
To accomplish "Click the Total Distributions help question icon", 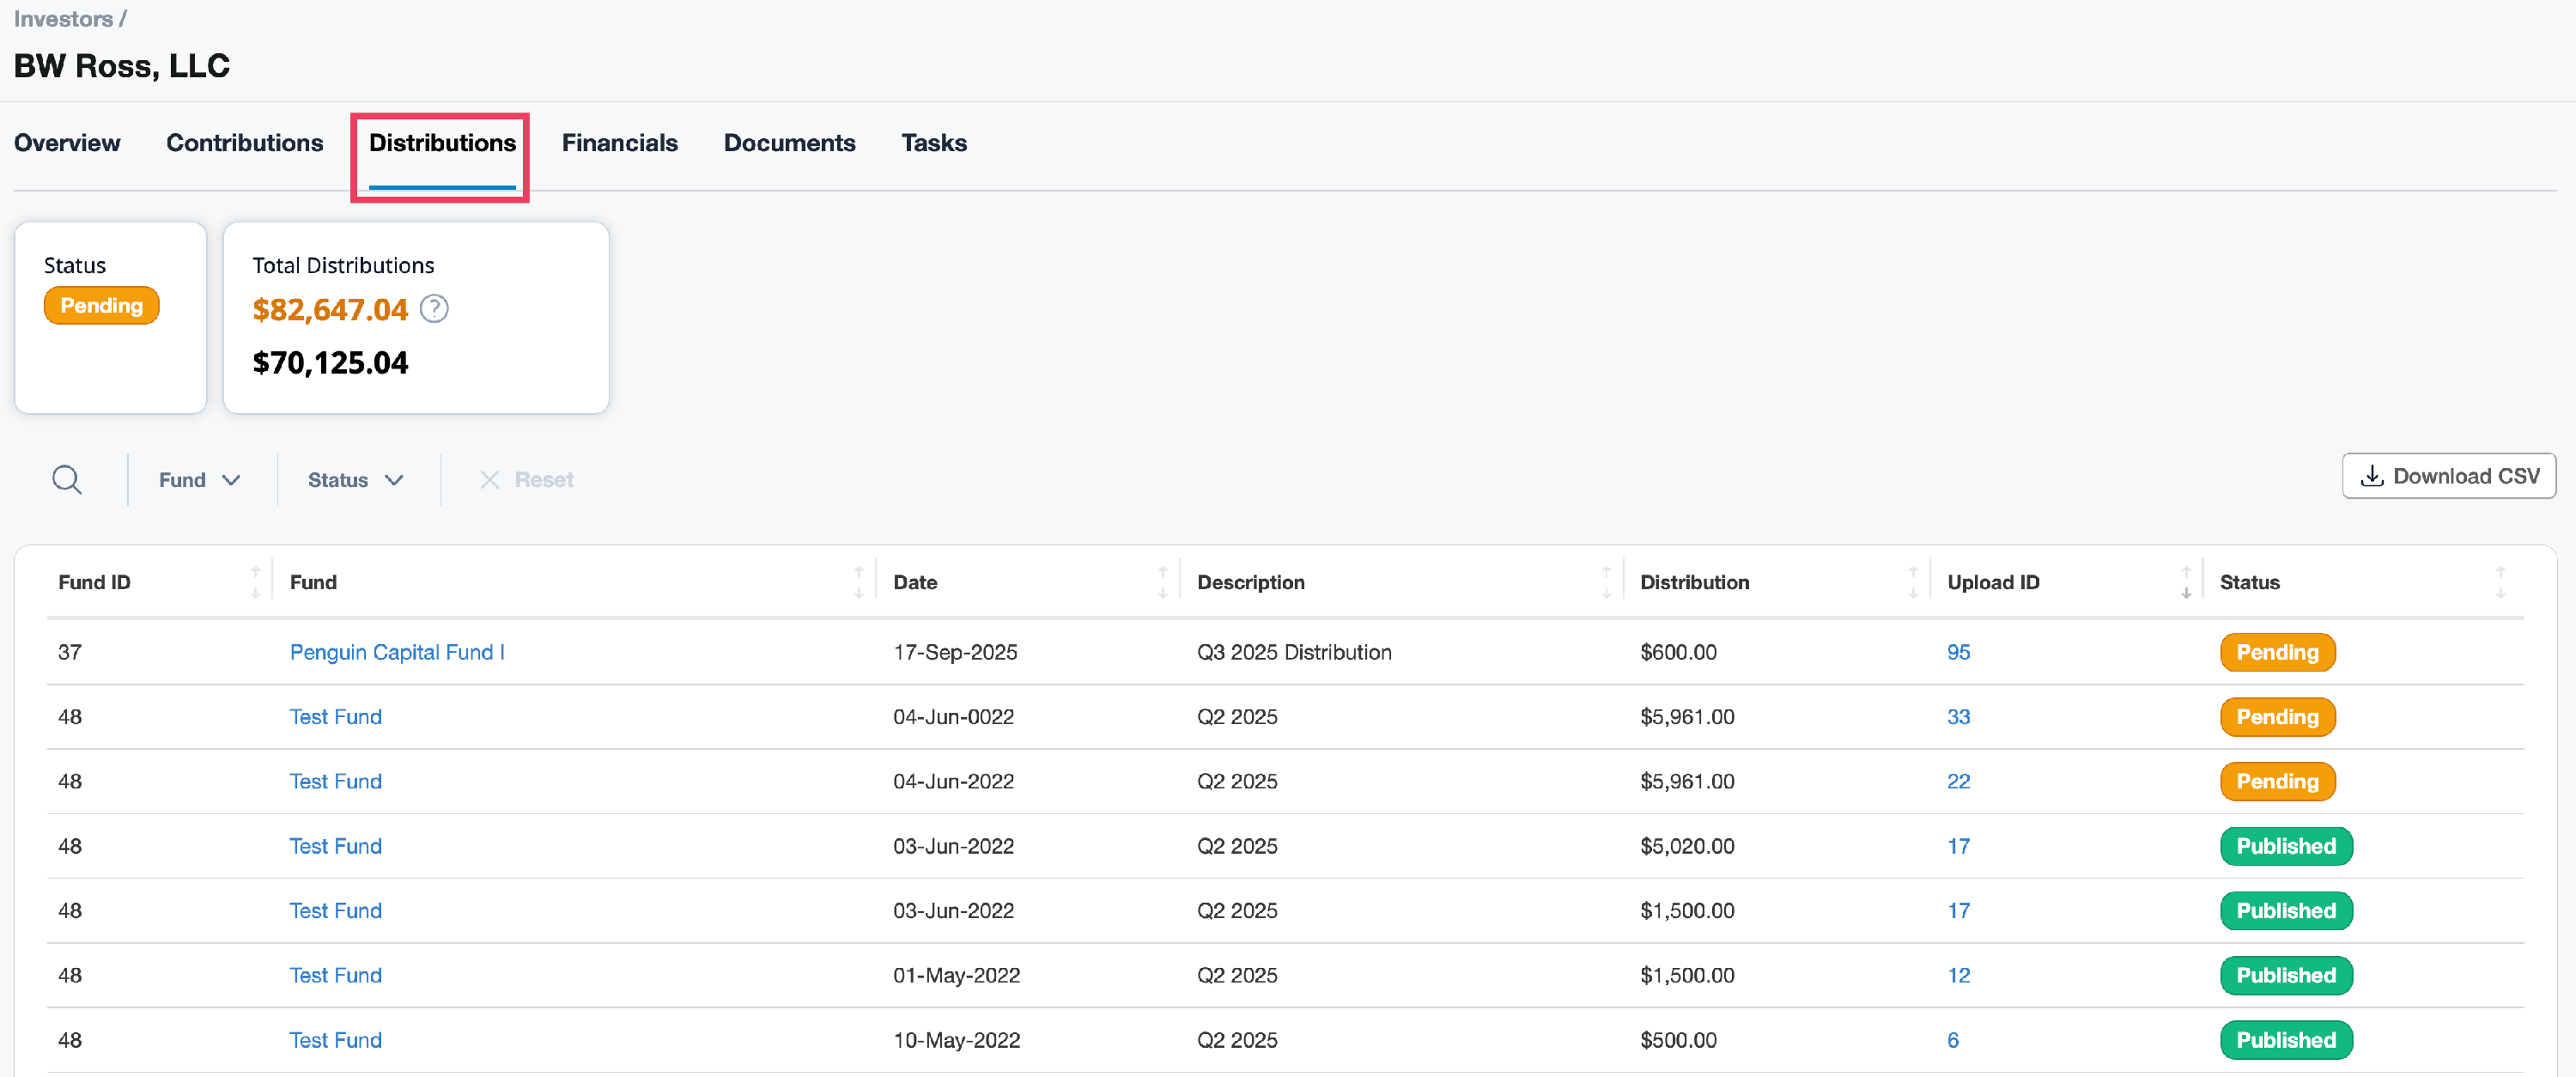I will 434,309.
